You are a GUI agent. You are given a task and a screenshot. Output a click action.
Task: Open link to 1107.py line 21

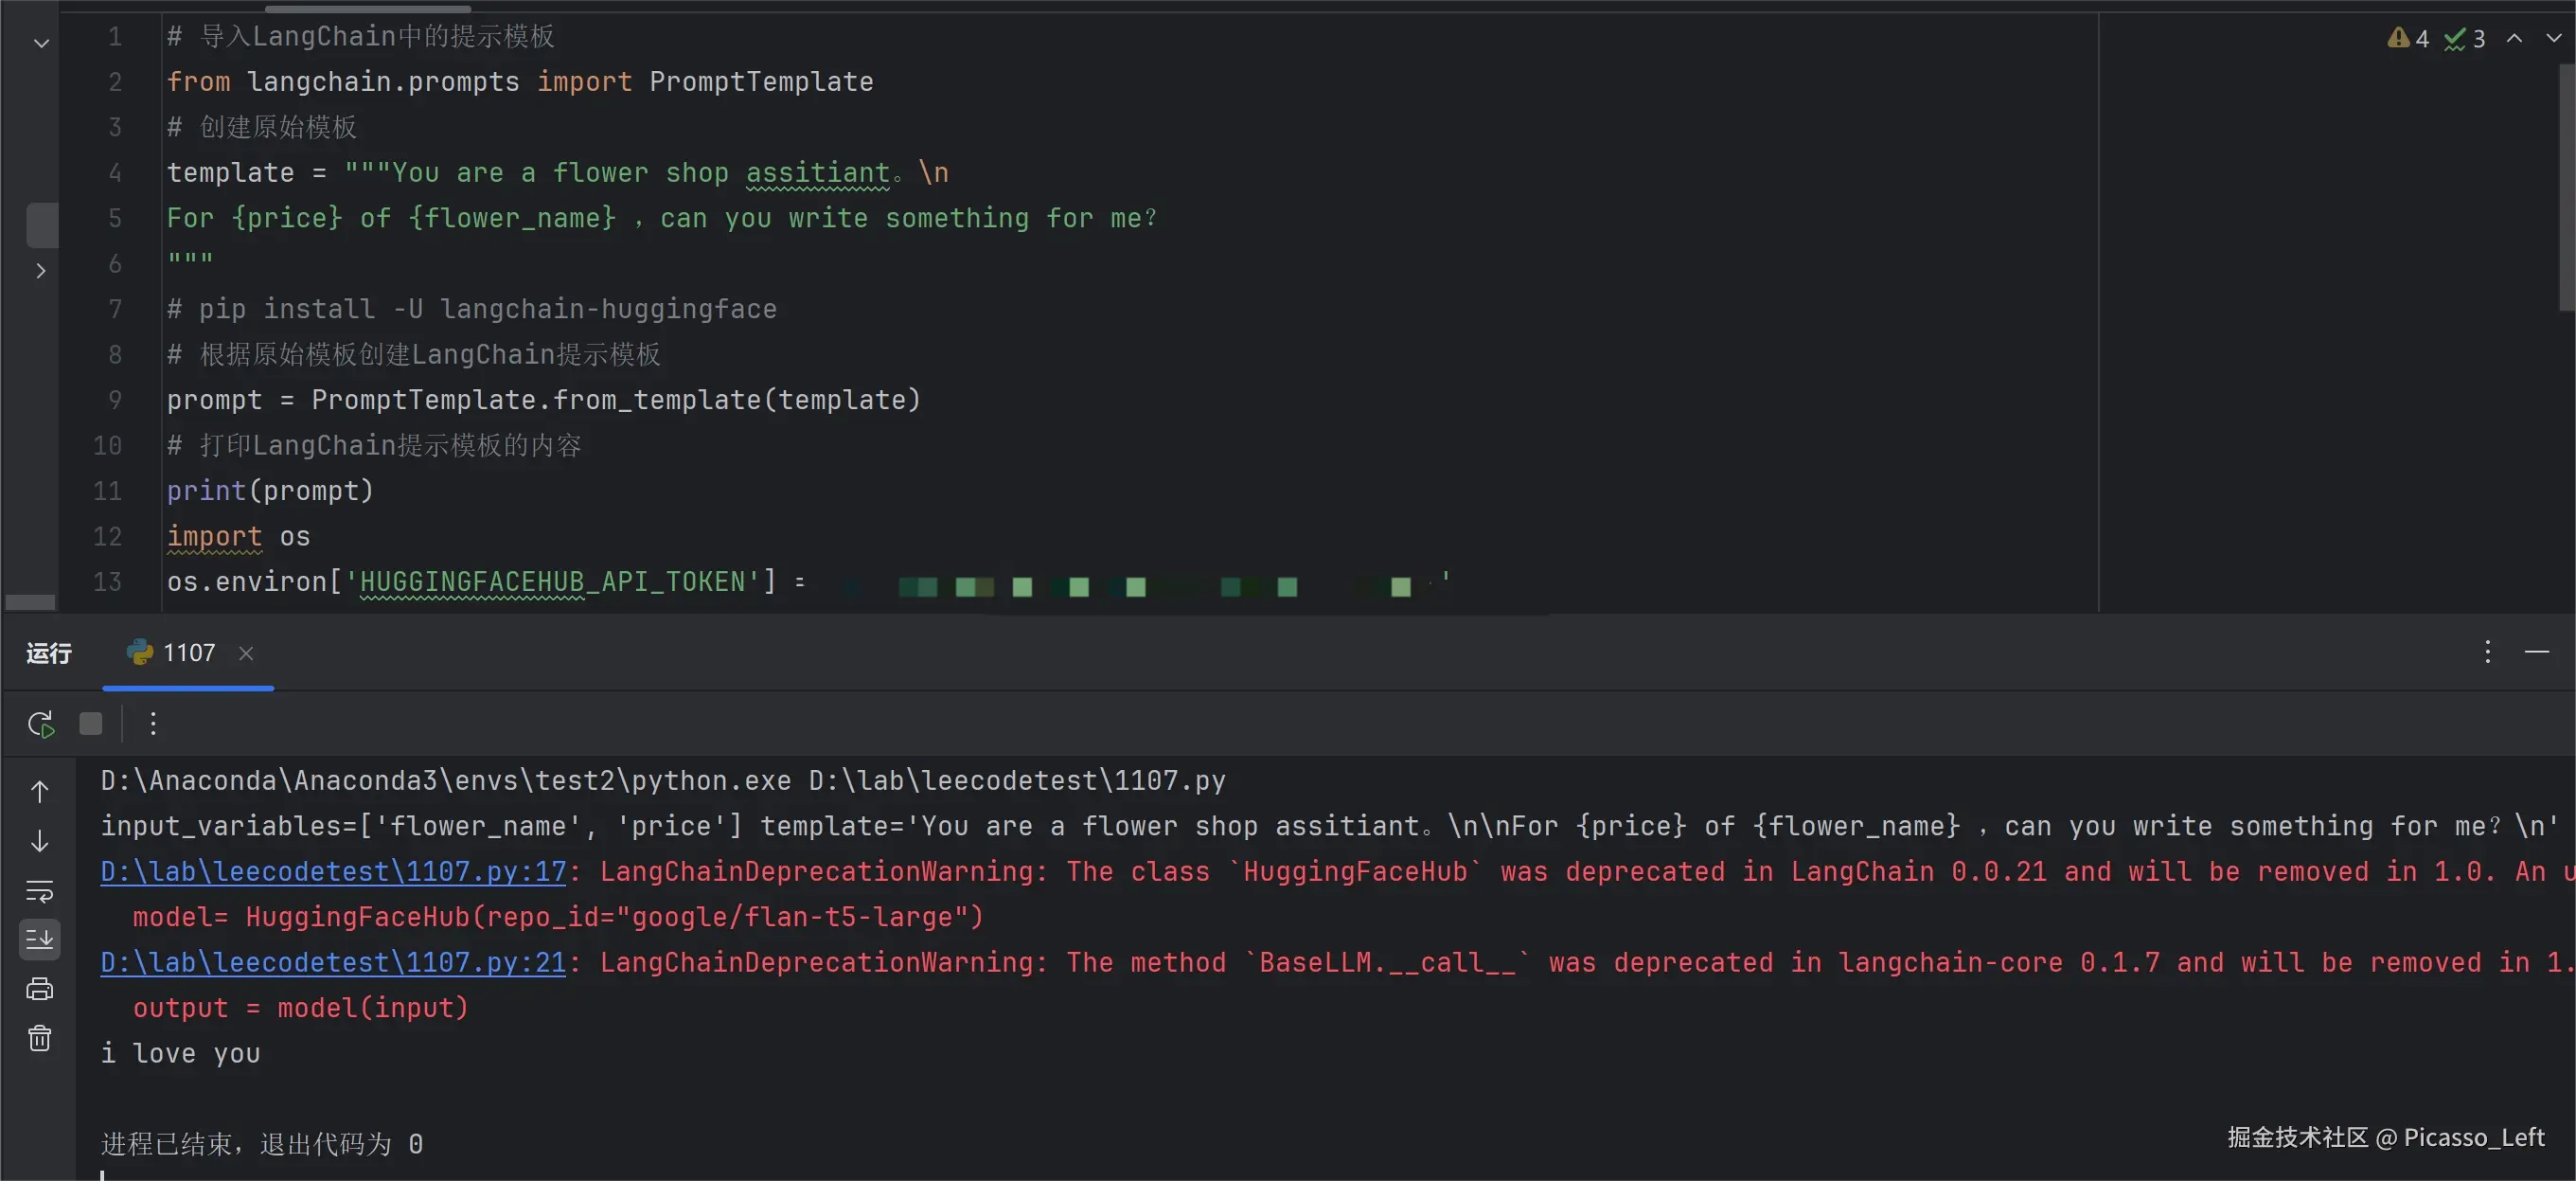[333, 962]
